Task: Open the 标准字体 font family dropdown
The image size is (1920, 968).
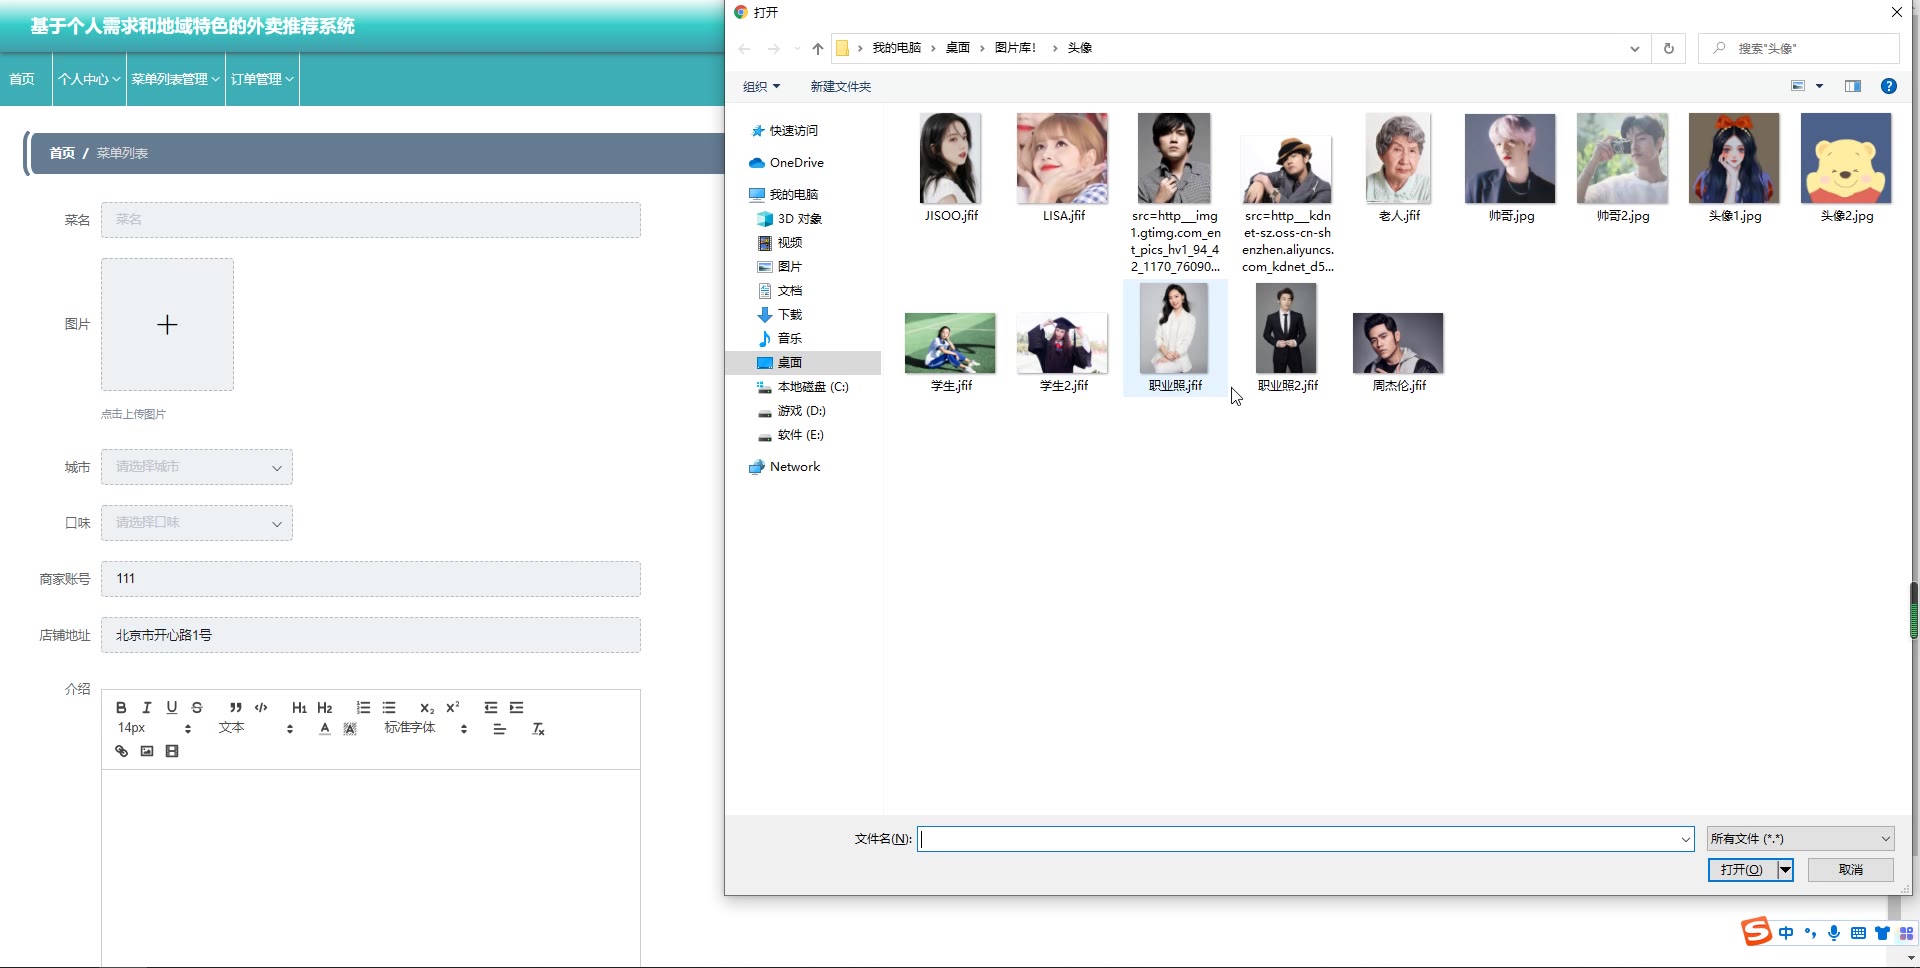Action: click(426, 728)
